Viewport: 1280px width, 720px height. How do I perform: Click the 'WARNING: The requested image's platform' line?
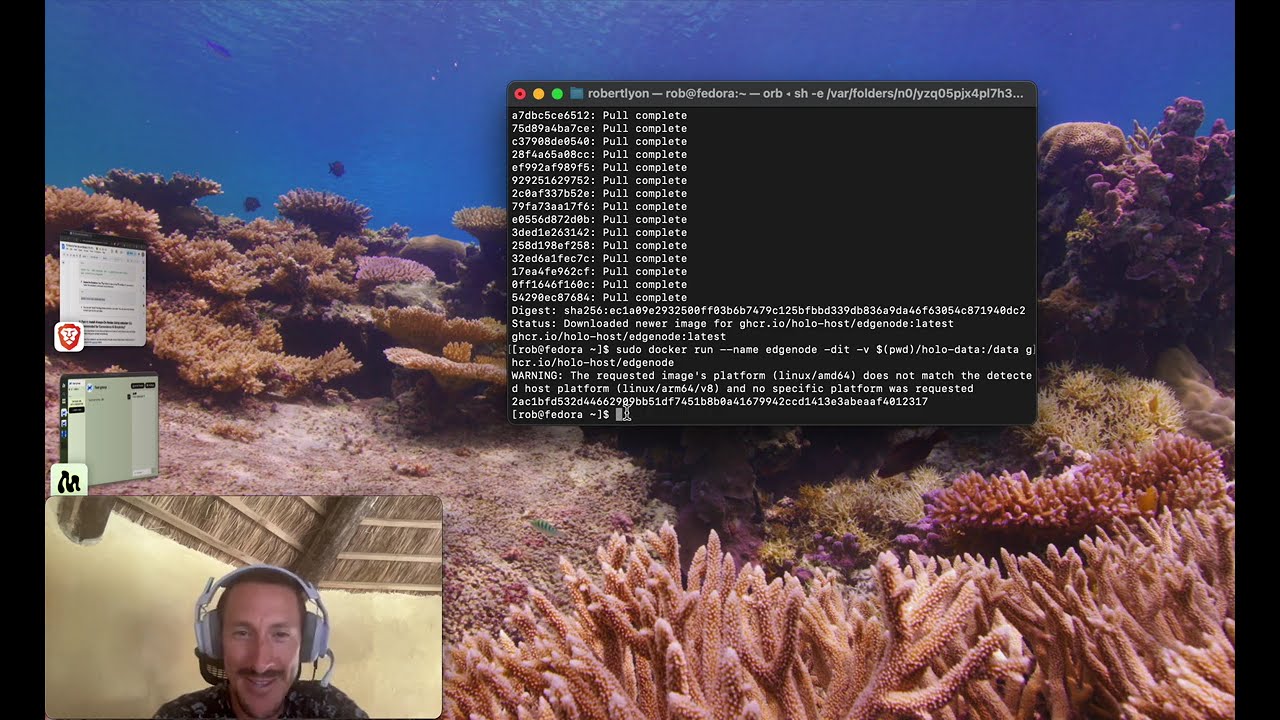pos(771,382)
